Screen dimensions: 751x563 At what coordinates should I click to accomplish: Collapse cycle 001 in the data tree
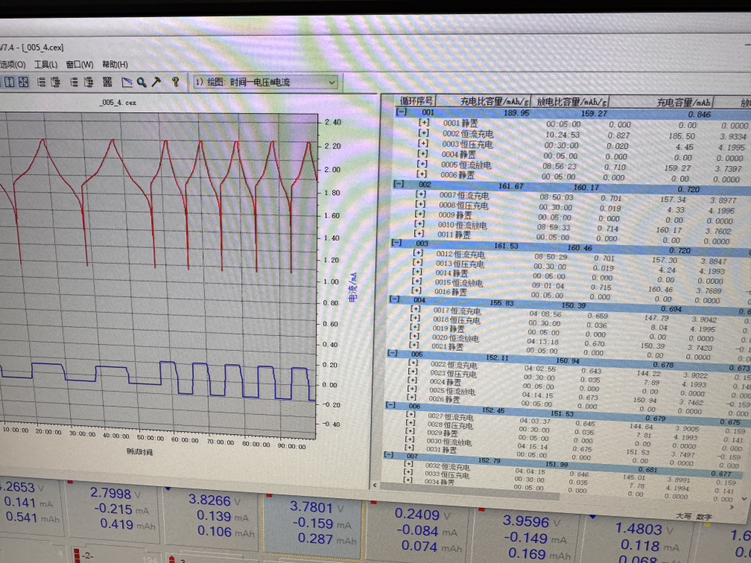[x=401, y=113]
